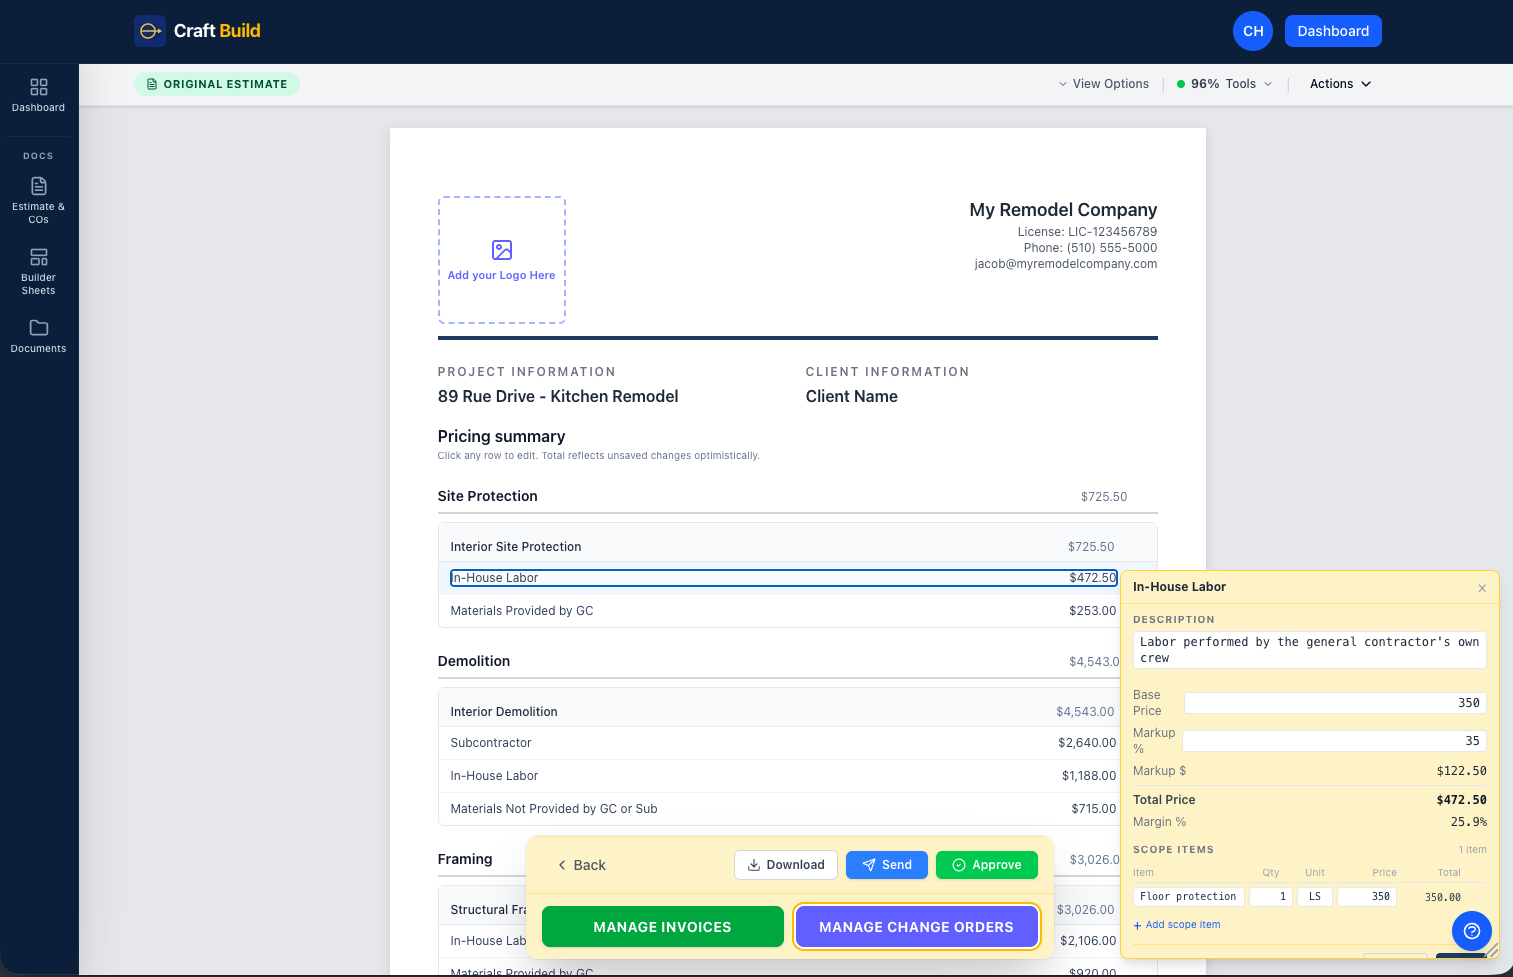The height and width of the screenshot is (977, 1513).
Task: Click the Send button
Action: pos(887,865)
